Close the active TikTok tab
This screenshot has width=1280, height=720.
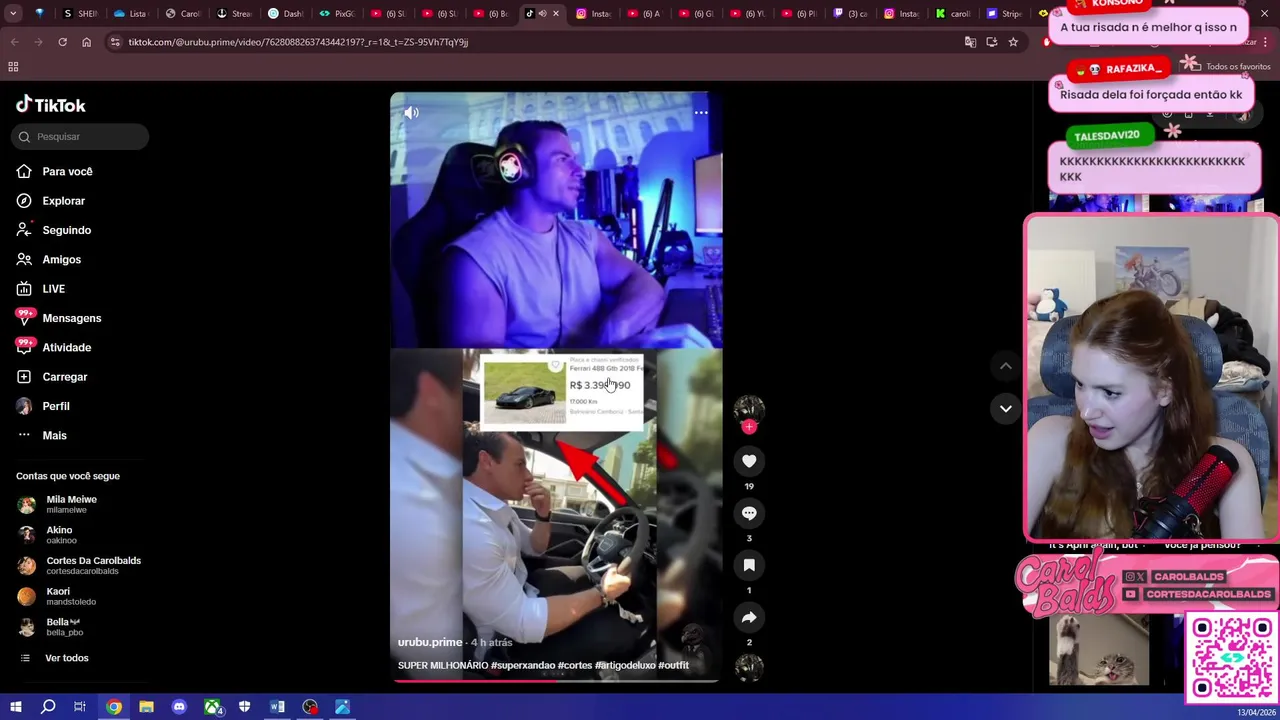(x=556, y=14)
